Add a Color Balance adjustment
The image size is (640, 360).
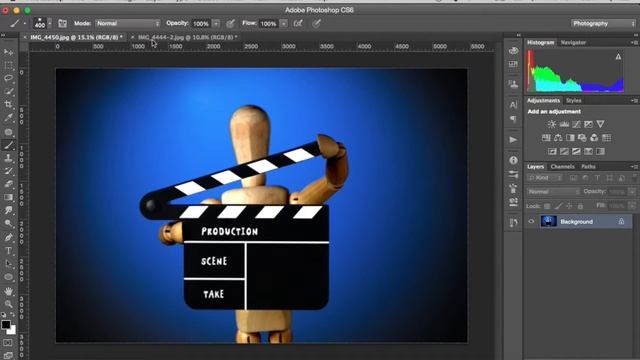pos(558,138)
